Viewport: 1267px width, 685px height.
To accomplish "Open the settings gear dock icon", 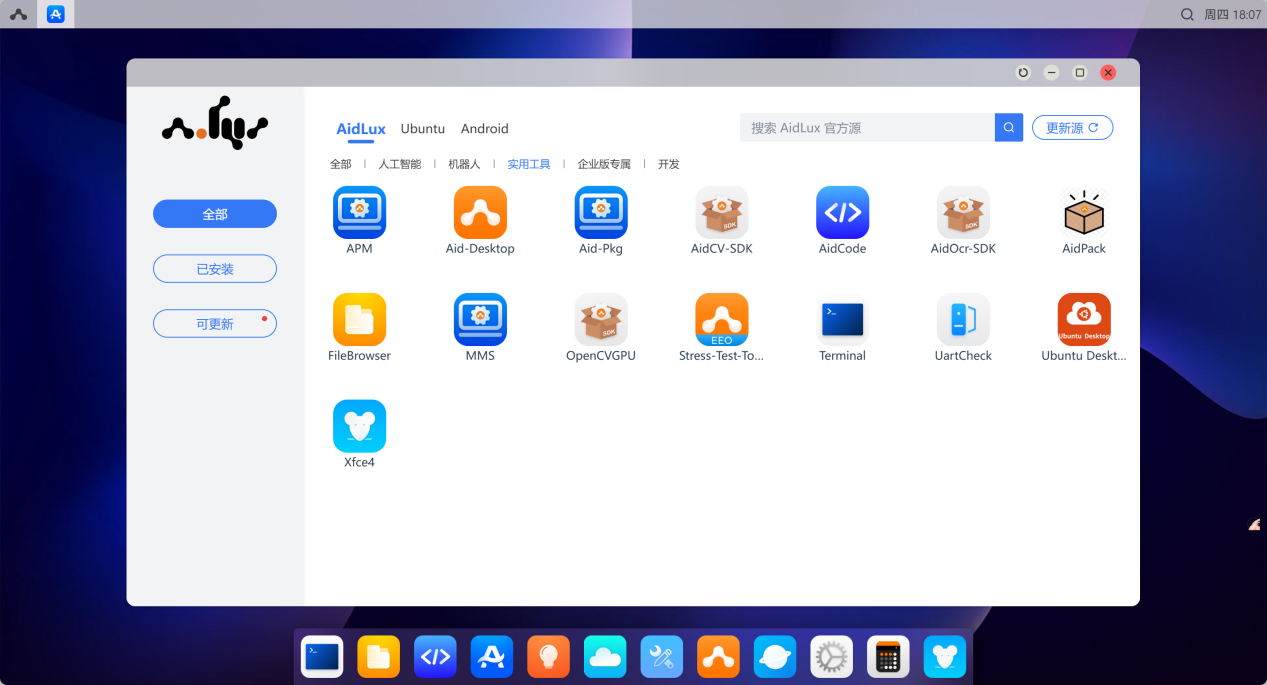I will point(831,657).
